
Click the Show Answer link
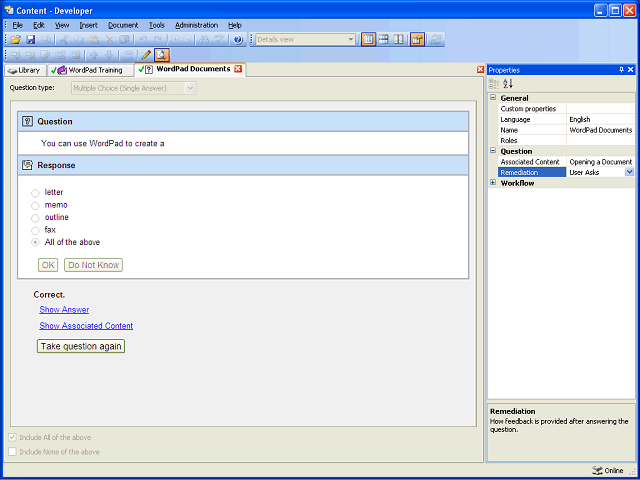pos(64,310)
